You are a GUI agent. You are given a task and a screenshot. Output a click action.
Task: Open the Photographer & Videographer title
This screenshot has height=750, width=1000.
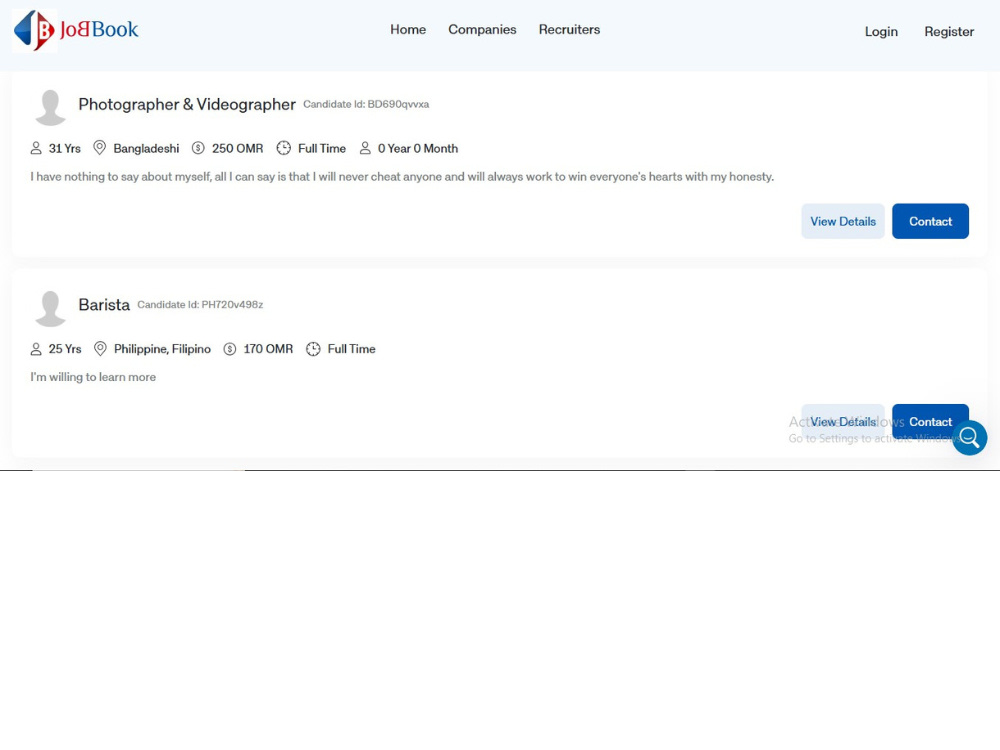pos(187,104)
